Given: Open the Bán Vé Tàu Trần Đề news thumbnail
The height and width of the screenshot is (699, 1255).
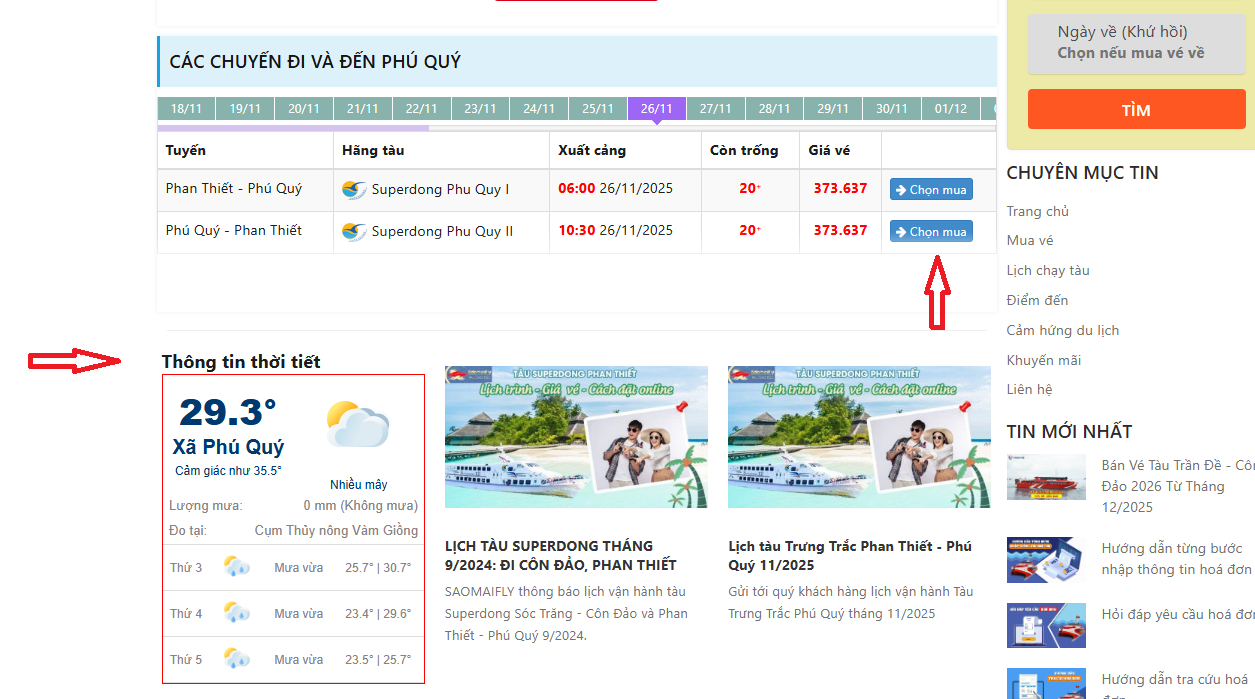Looking at the screenshot, I should click(x=1046, y=478).
